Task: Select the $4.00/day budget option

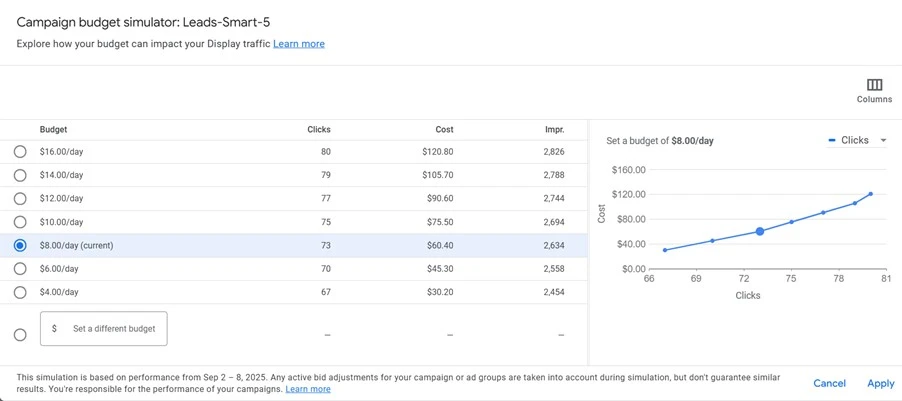Action: point(20,292)
